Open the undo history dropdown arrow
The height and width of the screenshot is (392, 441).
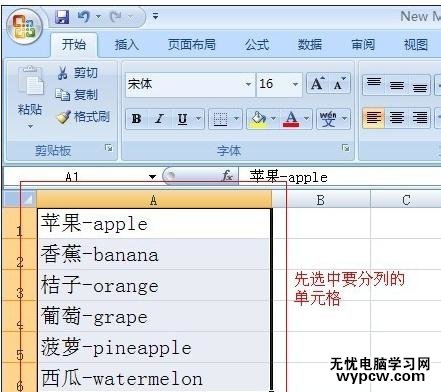pos(98,16)
